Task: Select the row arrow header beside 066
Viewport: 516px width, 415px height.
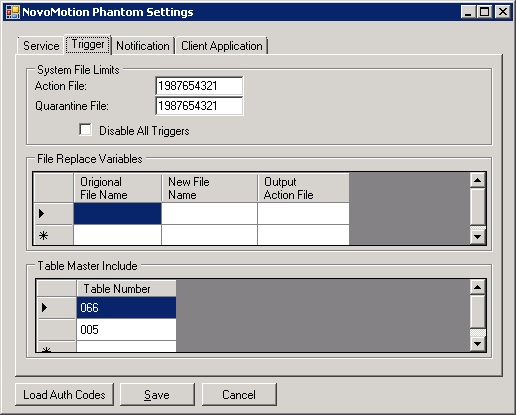Action: point(57,308)
